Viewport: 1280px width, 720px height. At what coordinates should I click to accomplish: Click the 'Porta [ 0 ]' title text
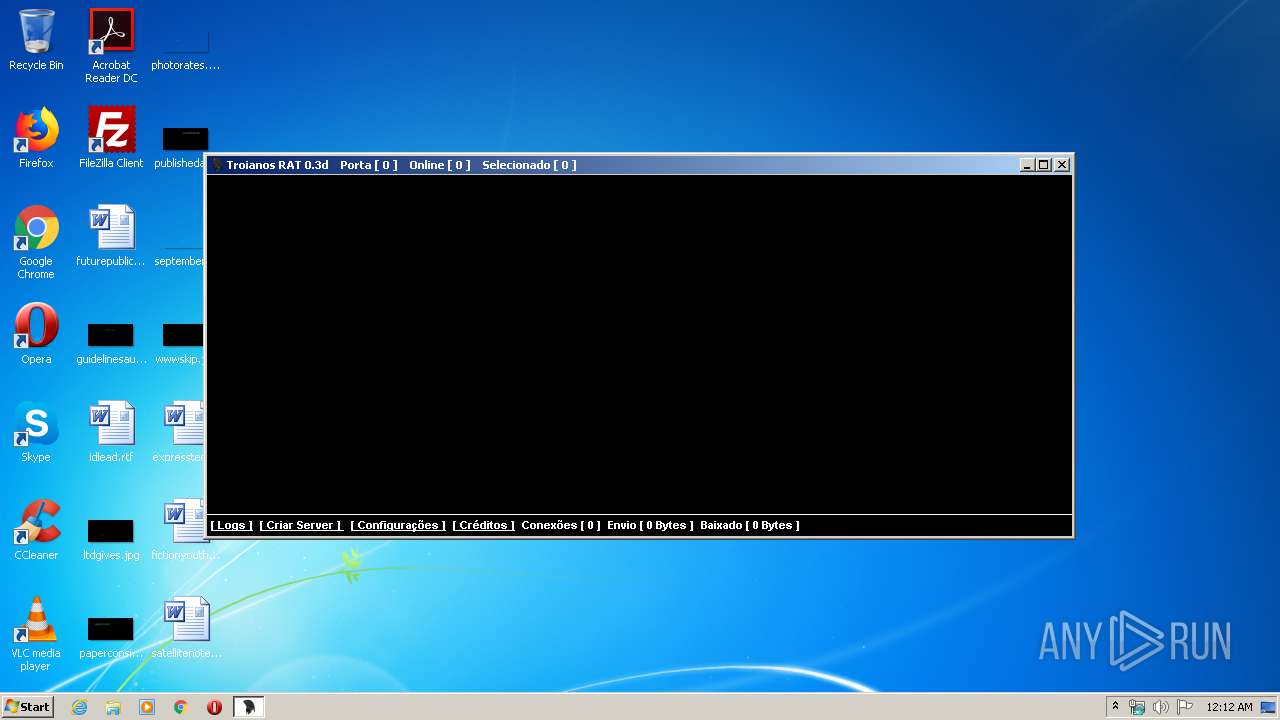tap(369, 165)
